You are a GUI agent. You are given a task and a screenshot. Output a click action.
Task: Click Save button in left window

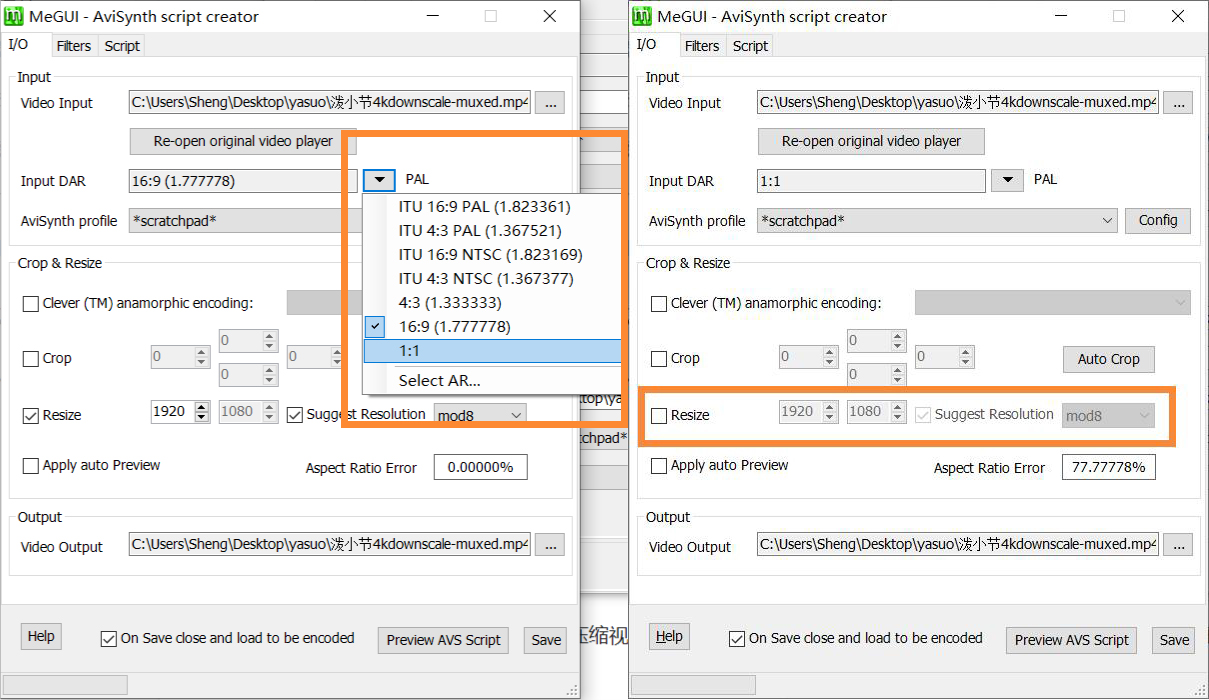coord(546,640)
